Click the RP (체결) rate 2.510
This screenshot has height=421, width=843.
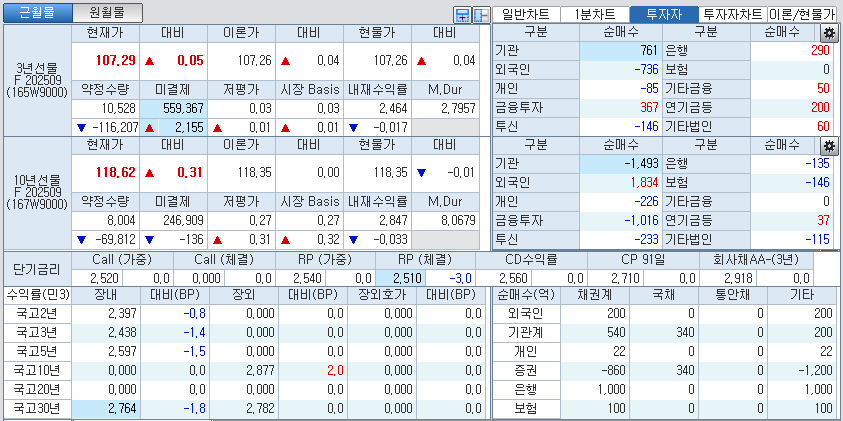coord(402,279)
